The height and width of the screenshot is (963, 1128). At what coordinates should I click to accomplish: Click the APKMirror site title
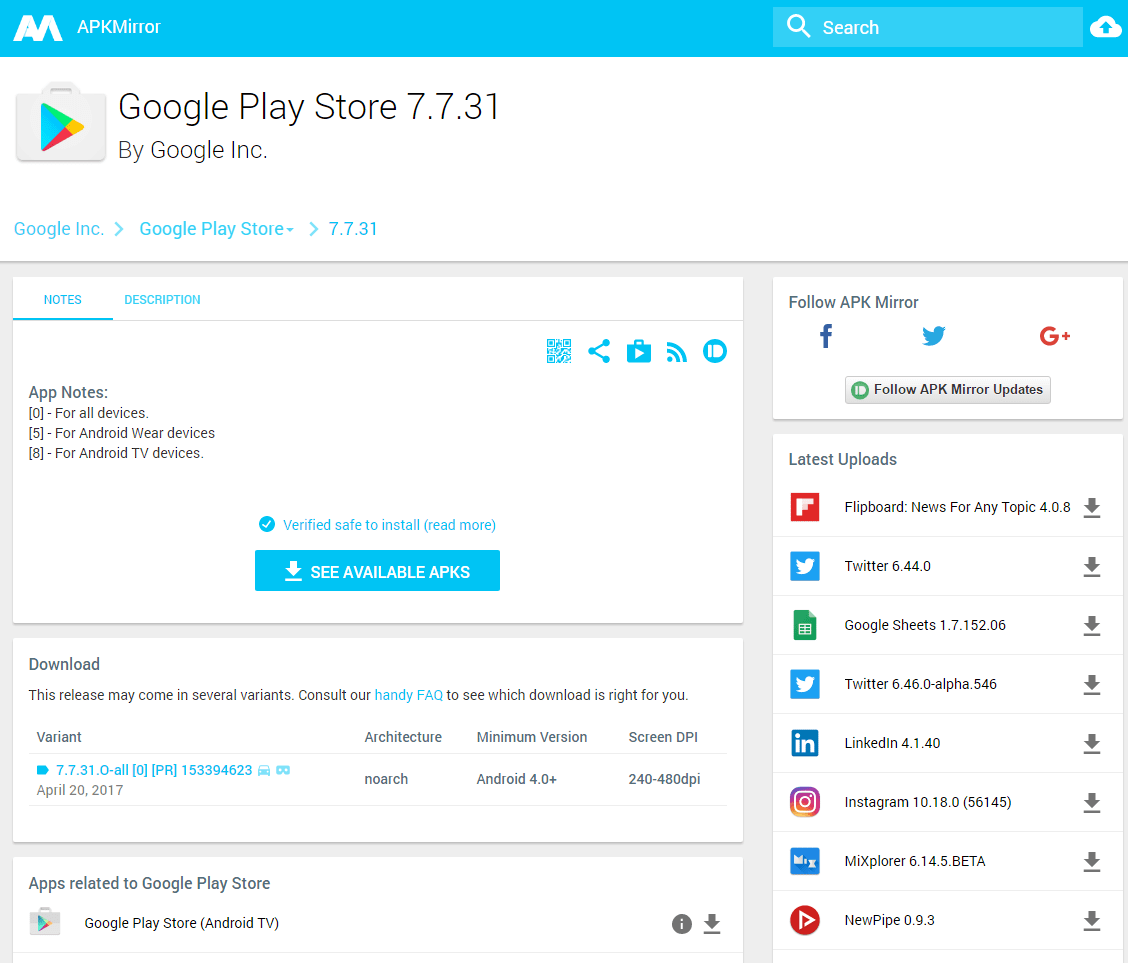click(119, 27)
